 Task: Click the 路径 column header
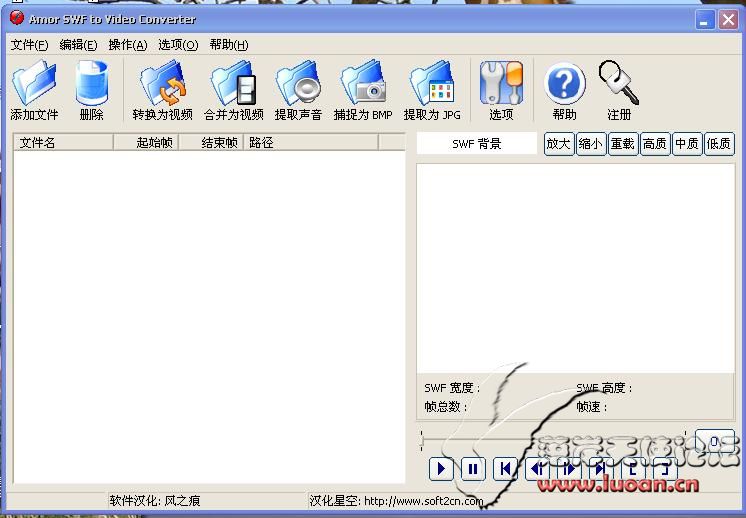point(311,143)
